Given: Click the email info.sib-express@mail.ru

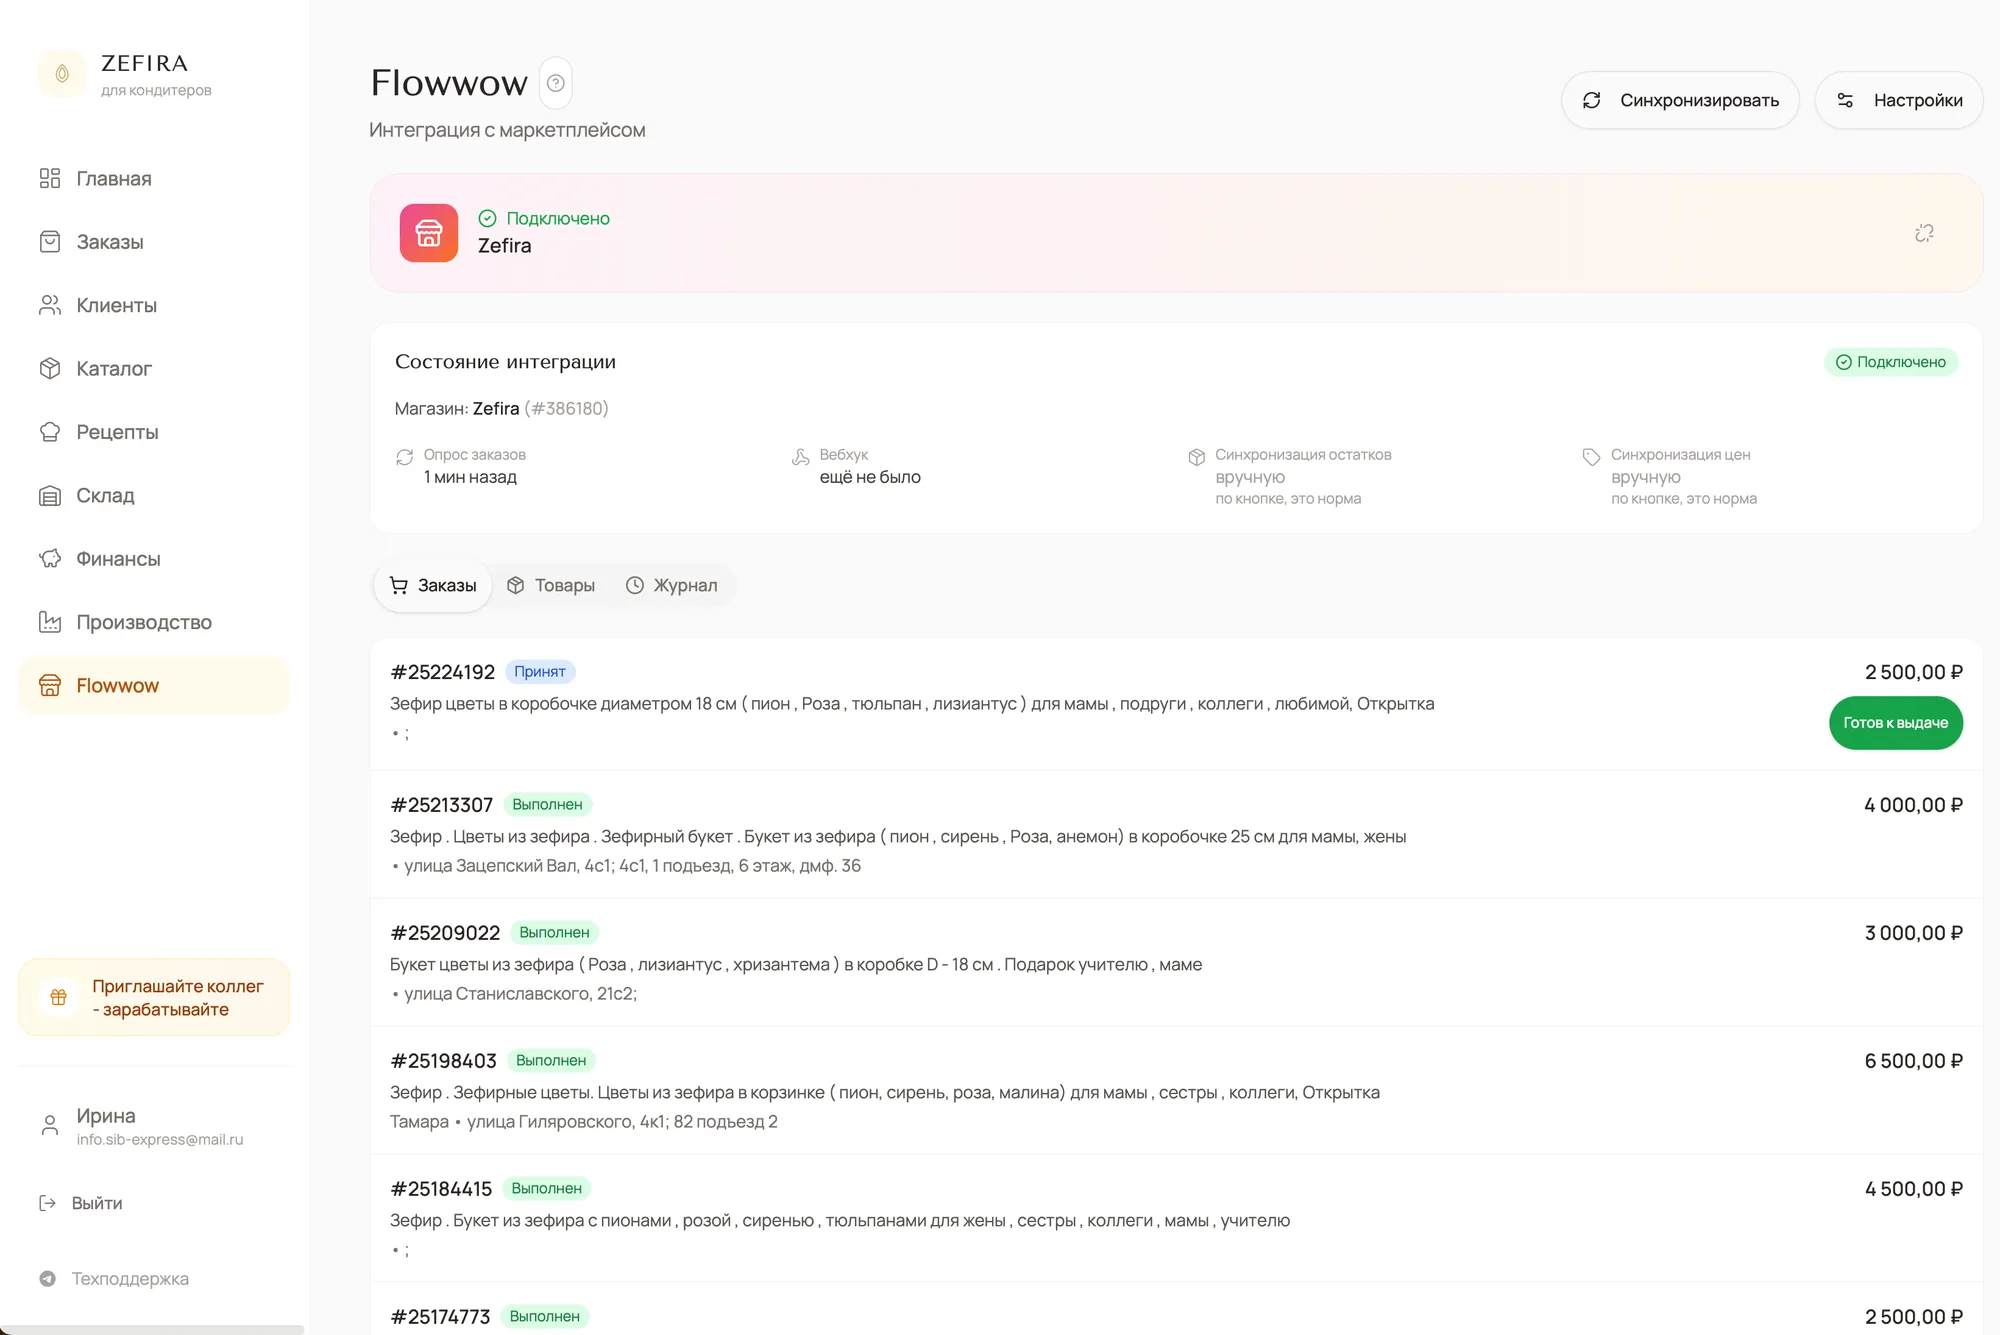Looking at the screenshot, I should 160,1140.
